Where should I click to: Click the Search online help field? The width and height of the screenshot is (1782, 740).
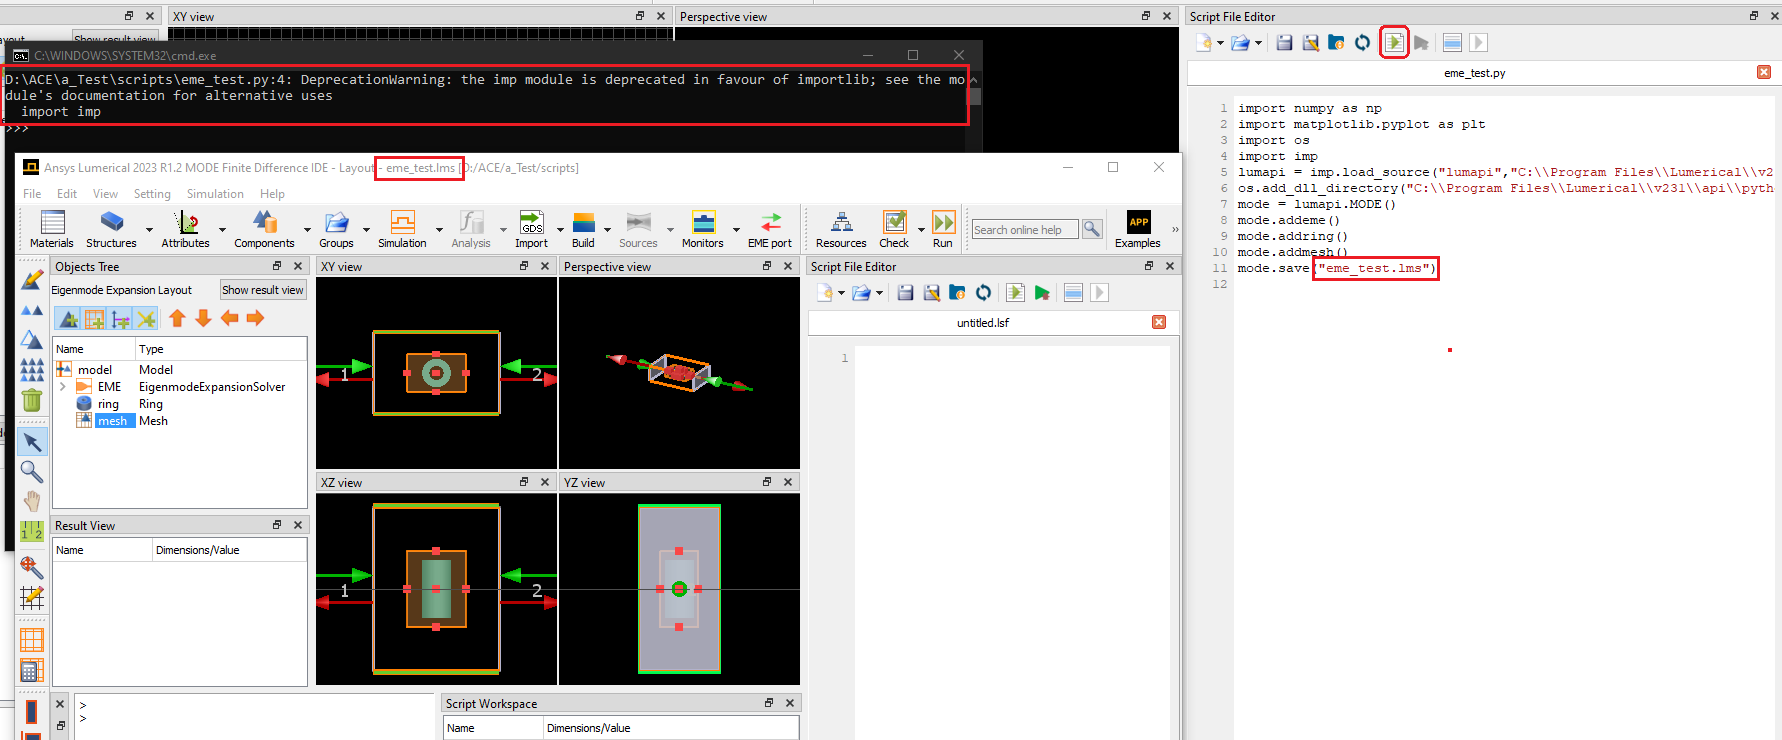[x=1025, y=229]
